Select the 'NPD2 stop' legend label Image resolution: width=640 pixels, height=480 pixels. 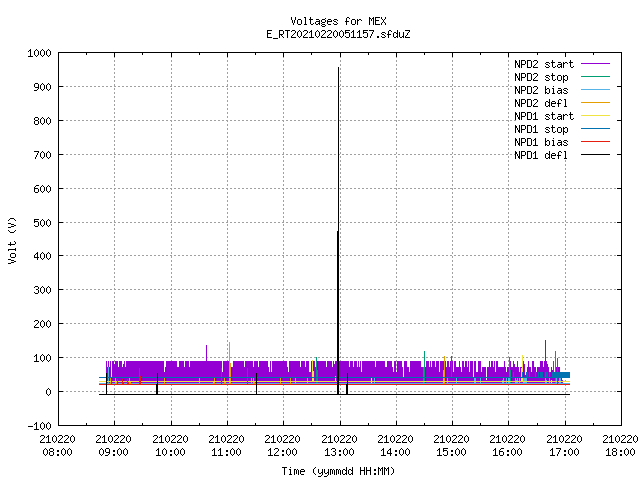pyautogui.click(x=541, y=77)
